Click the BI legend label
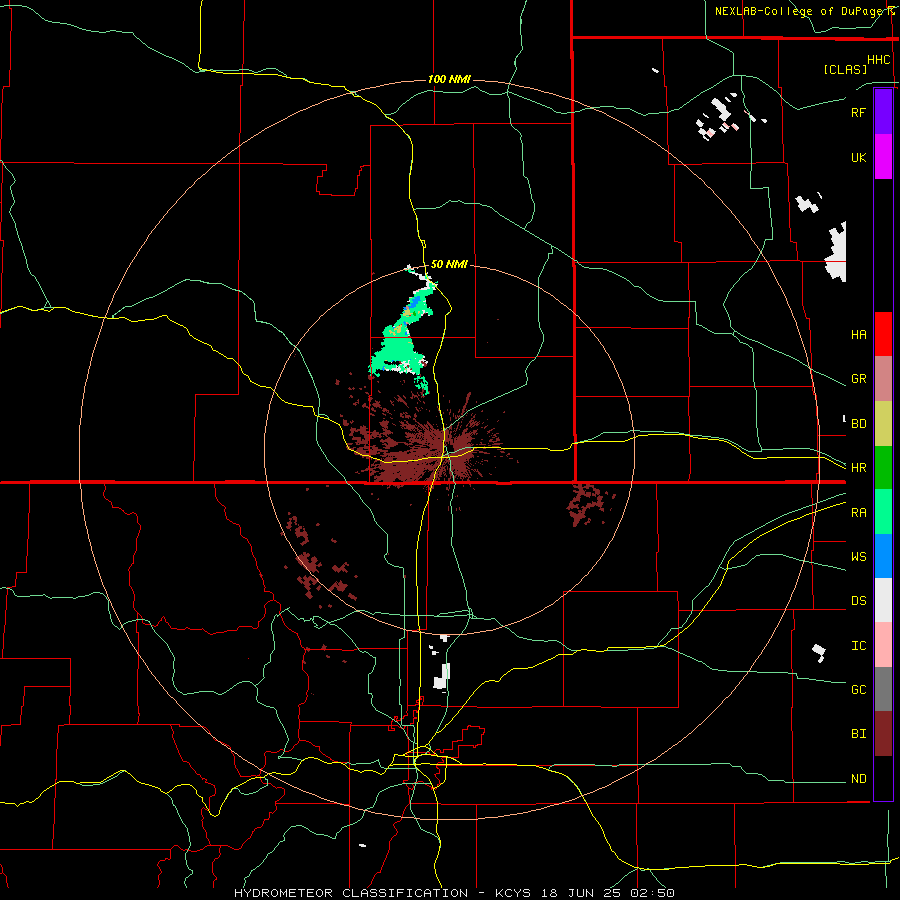Image resolution: width=900 pixels, height=900 pixels. (858, 734)
